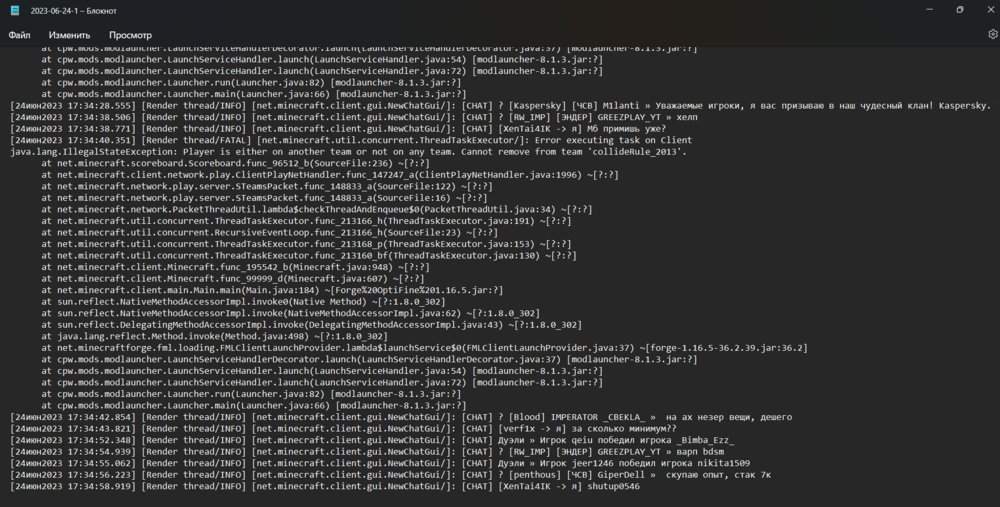Viewport: 1000px width, 507px height.
Task: Click the NativeMethodAccessorImpl.invoke0 stack line
Action: coord(244,301)
